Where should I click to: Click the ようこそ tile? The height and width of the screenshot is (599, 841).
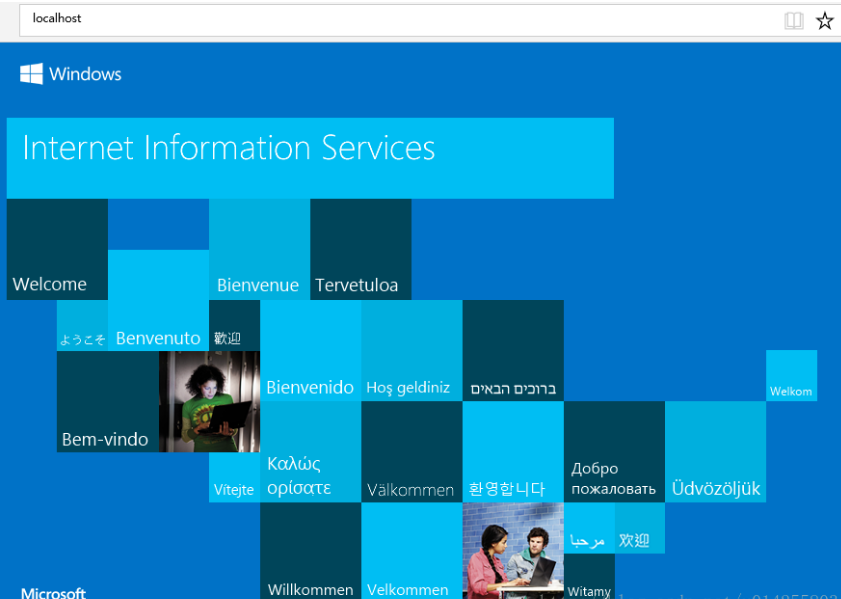[x=82, y=326]
